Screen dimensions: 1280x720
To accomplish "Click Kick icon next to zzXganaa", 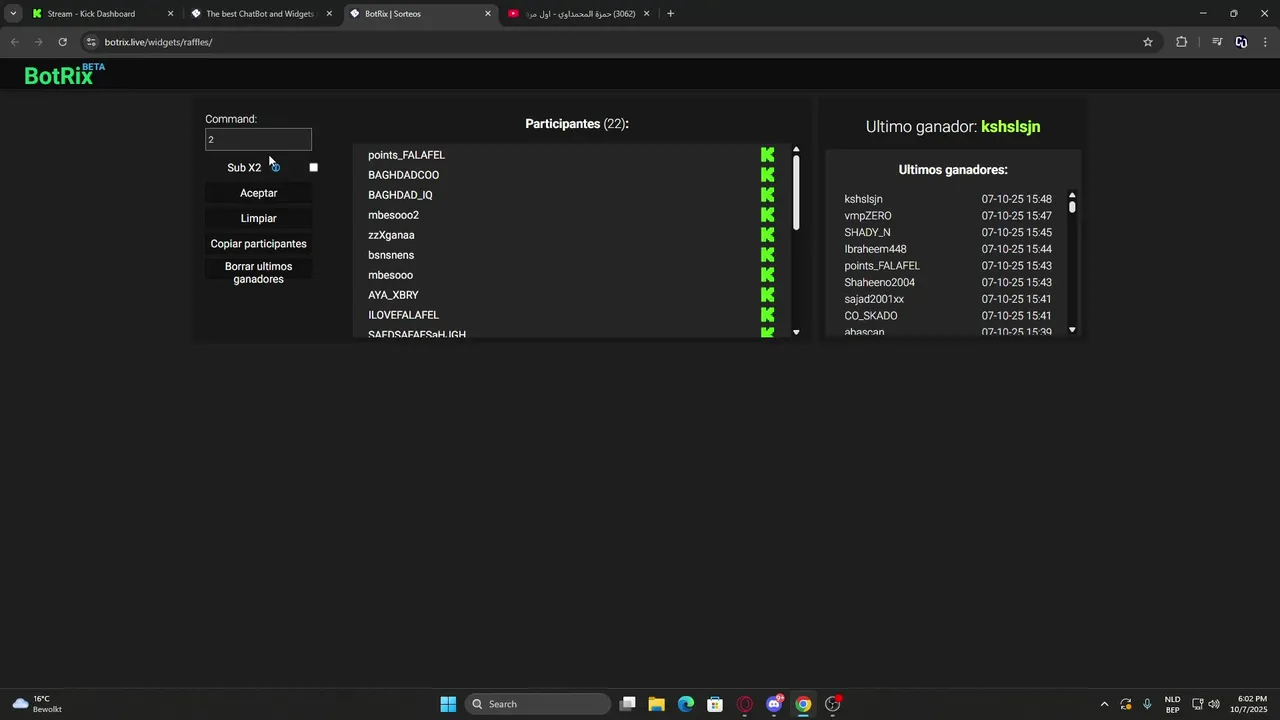I will pyautogui.click(x=767, y=235).
